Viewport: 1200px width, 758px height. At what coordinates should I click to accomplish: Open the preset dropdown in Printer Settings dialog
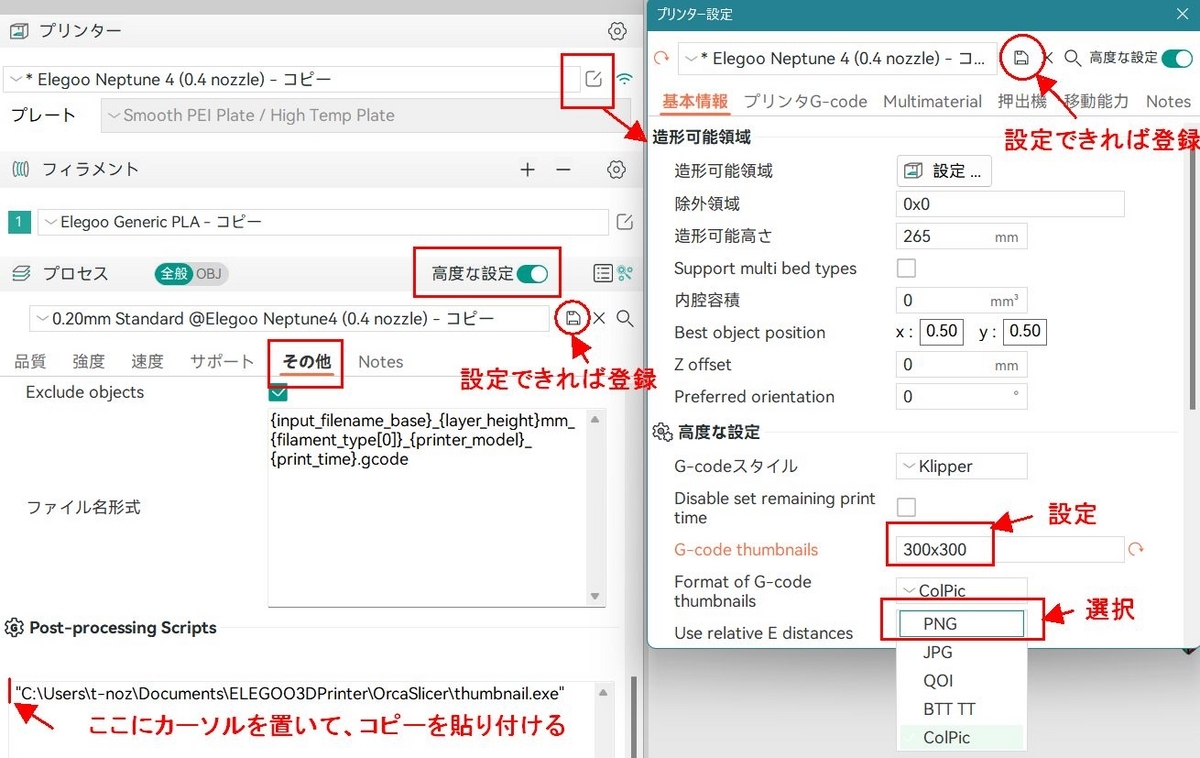pyautogui.click(x=837, y=59)
